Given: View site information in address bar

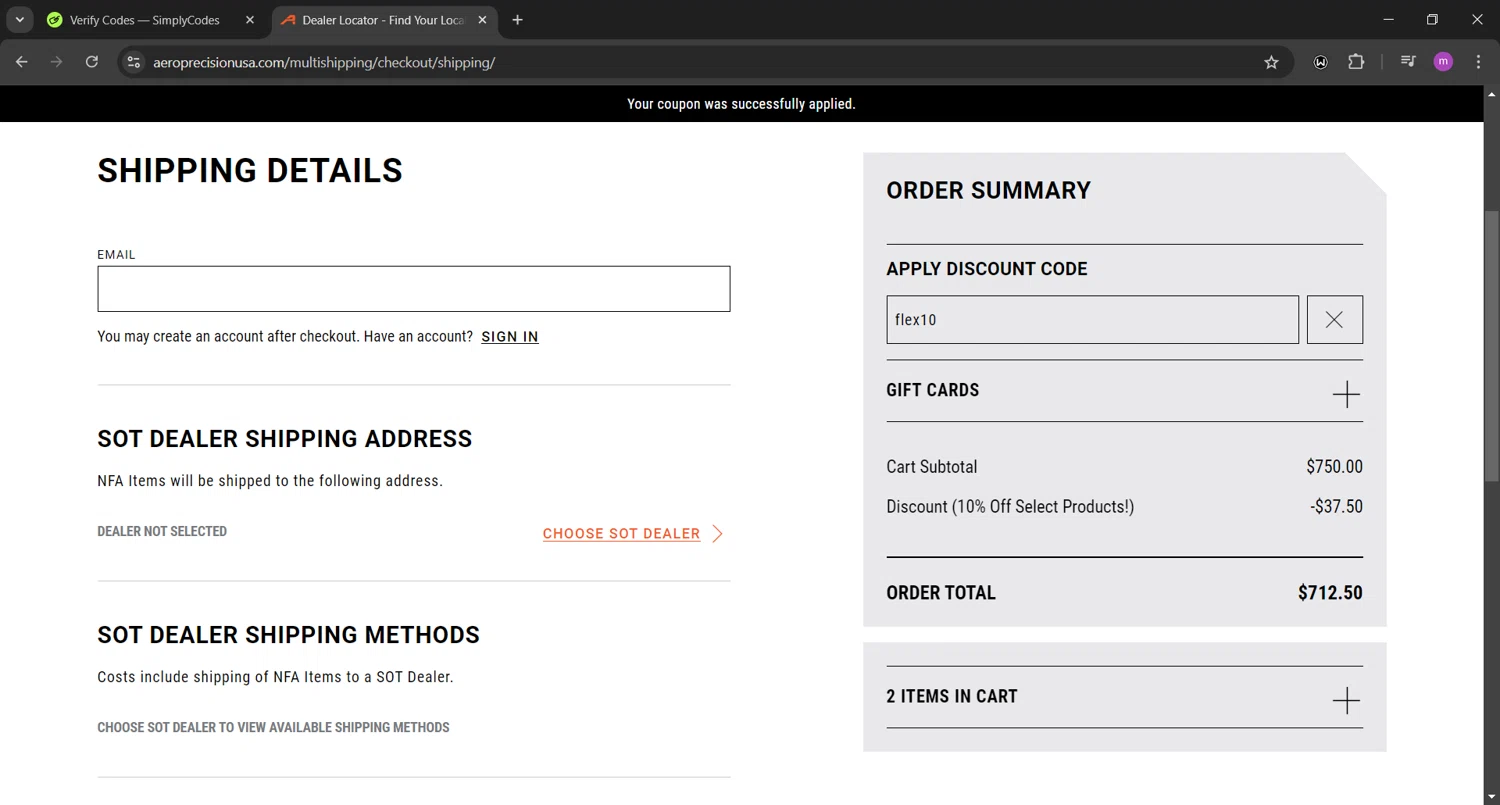Looking at the screenshot, I should (x=133, y=62).
